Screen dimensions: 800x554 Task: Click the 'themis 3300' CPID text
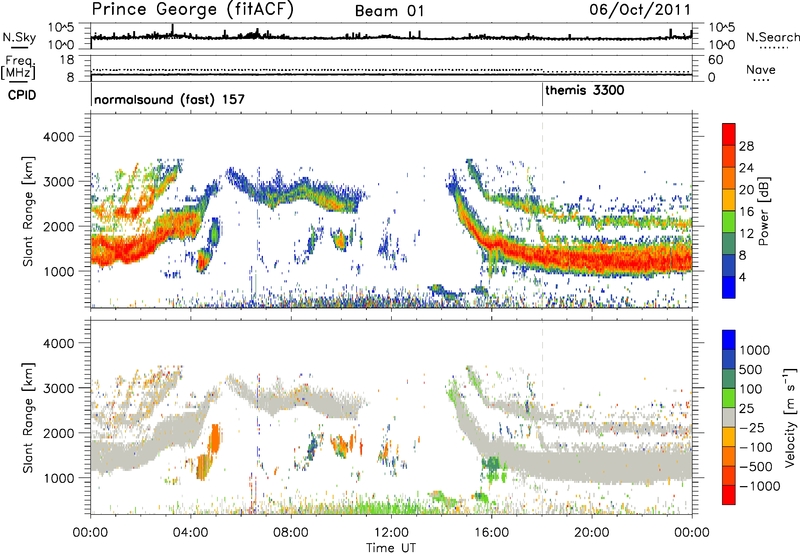[x=585, y=91]
